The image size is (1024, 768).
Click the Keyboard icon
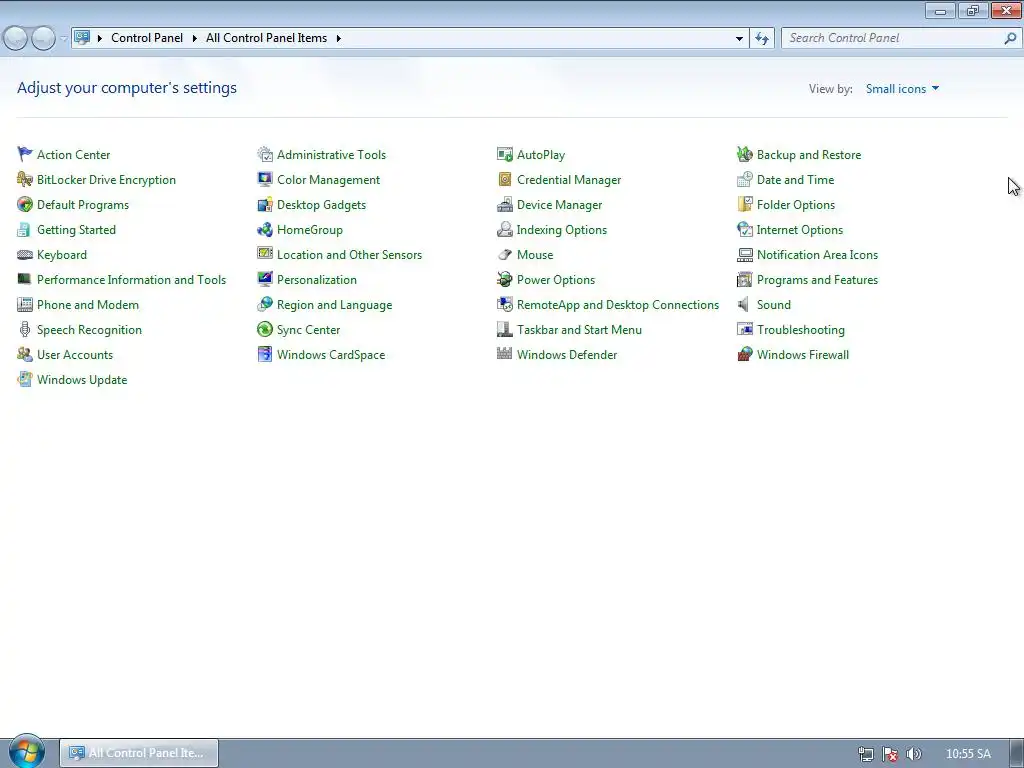(x=25, y=255)
